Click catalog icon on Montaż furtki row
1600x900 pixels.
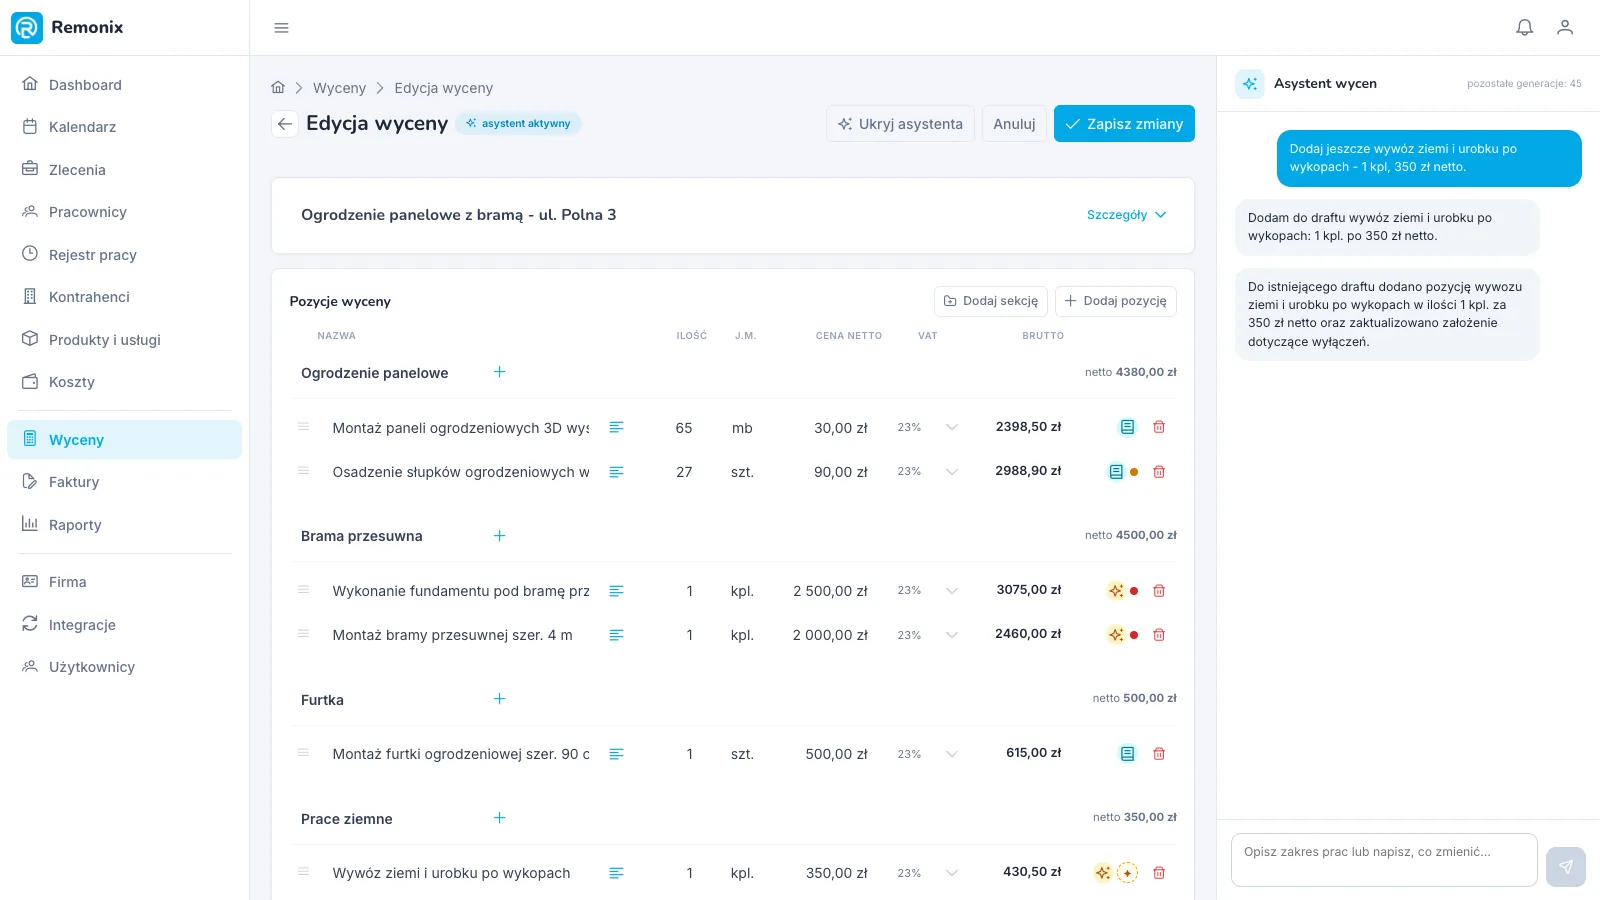1127,754
